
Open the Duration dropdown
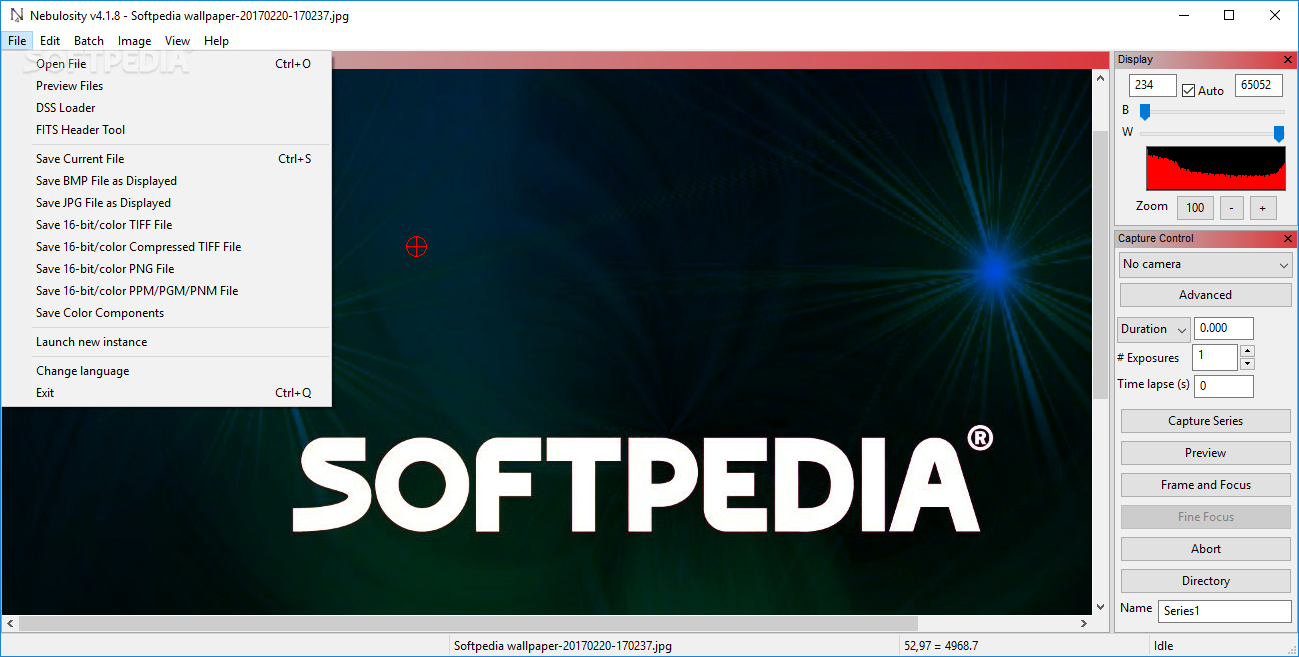click(x=1153, y=329)
